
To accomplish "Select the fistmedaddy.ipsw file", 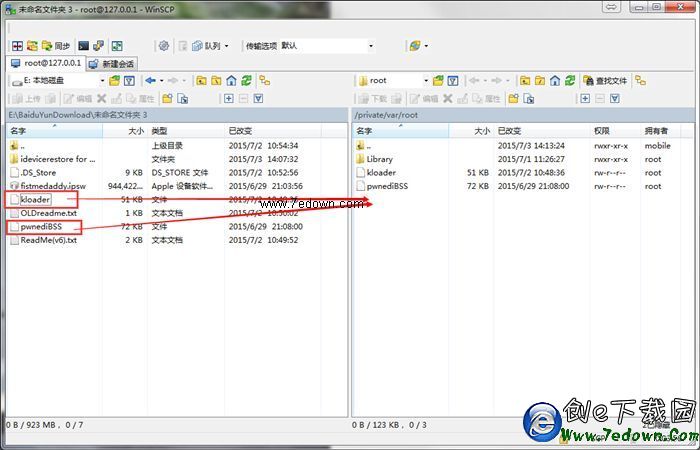I will (47, 186).
